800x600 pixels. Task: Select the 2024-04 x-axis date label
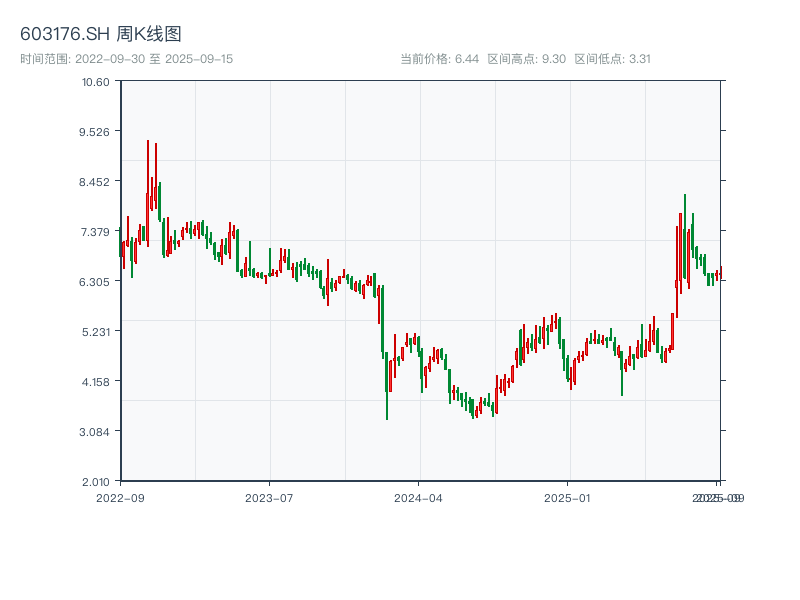click(419, 497)
